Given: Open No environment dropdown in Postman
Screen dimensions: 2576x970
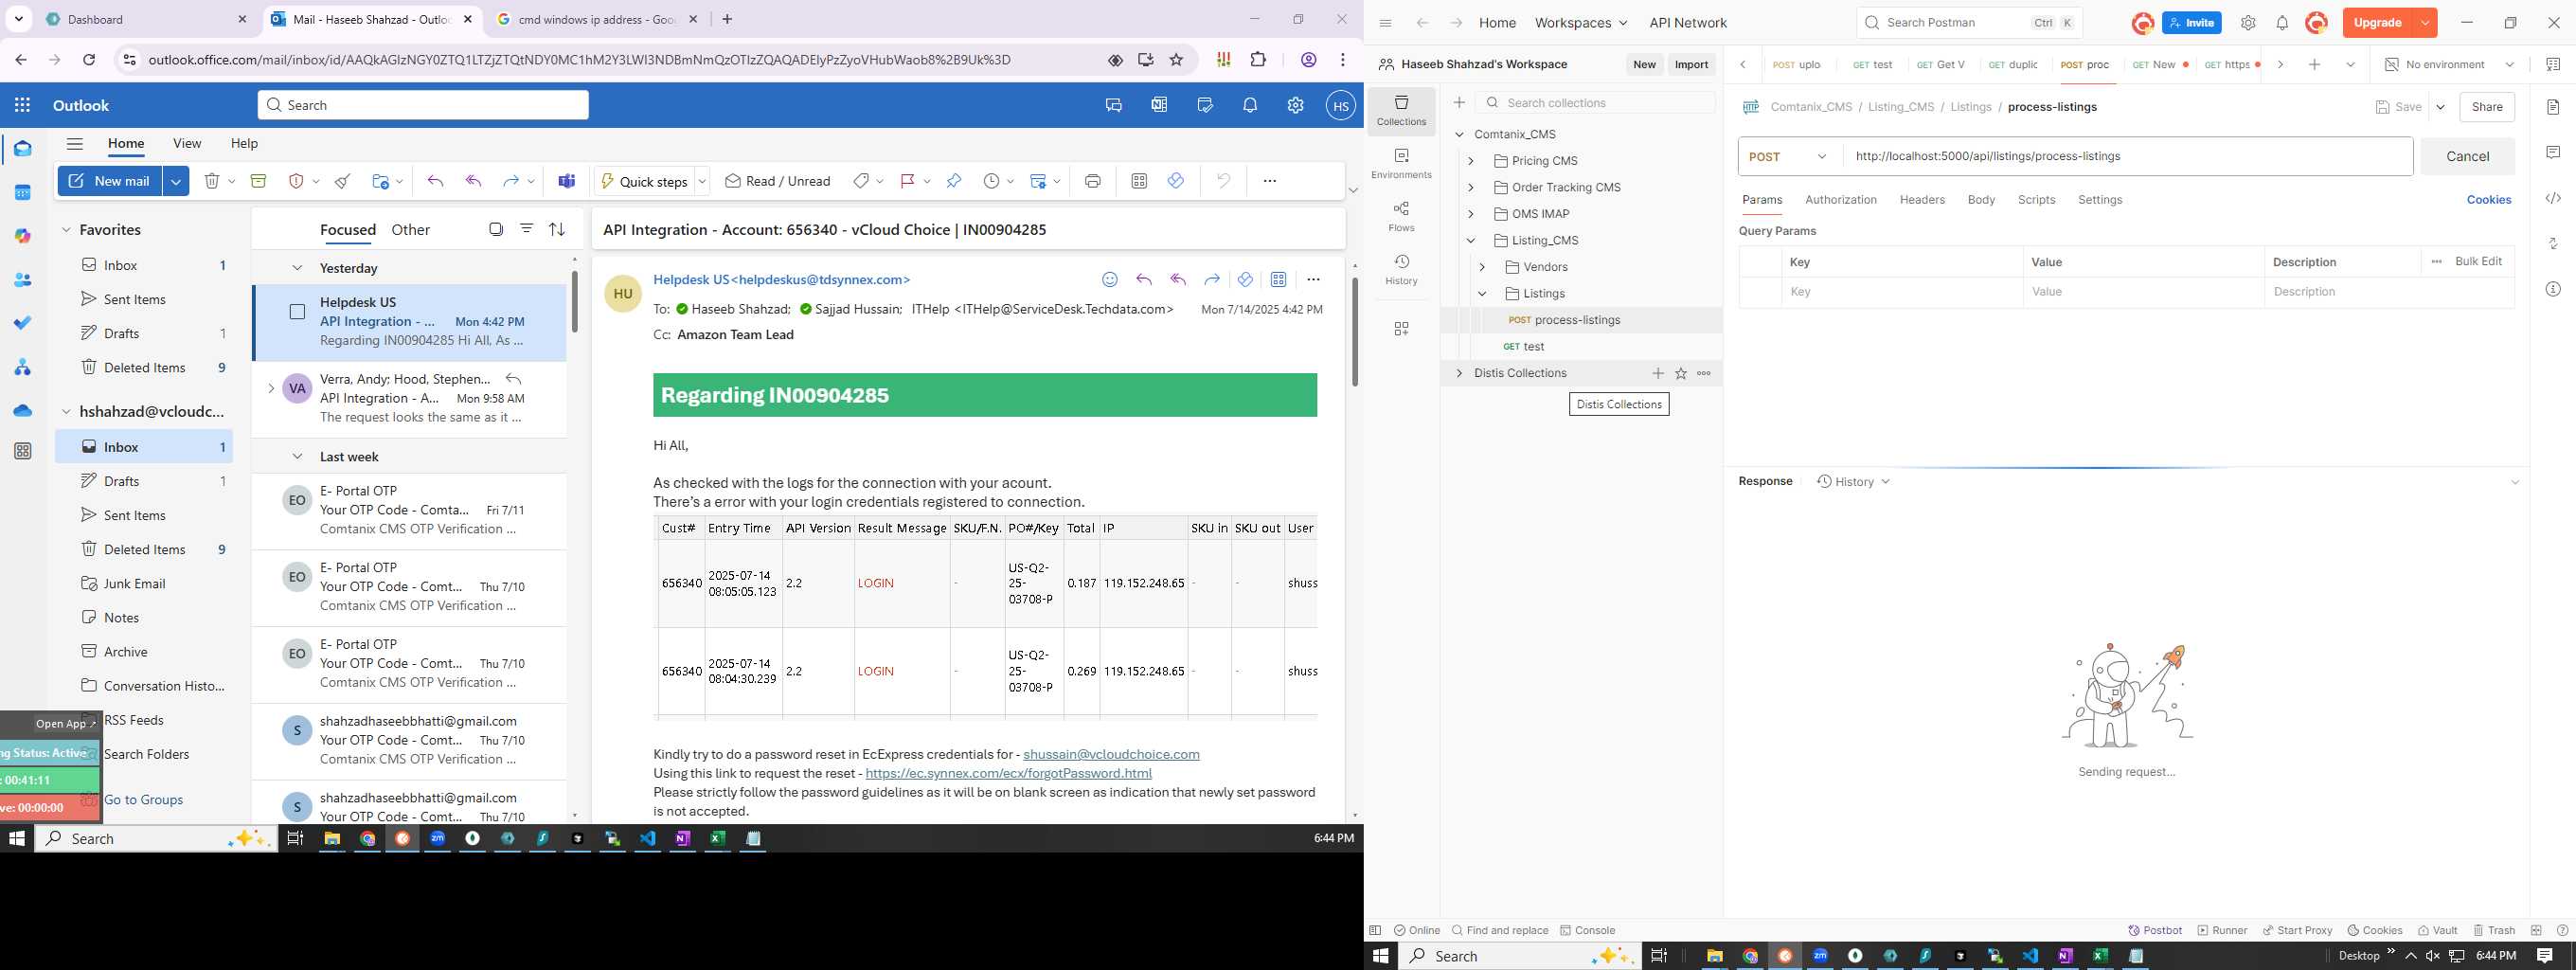Looking at the screenshot, I should click(x=2448, y=64).
